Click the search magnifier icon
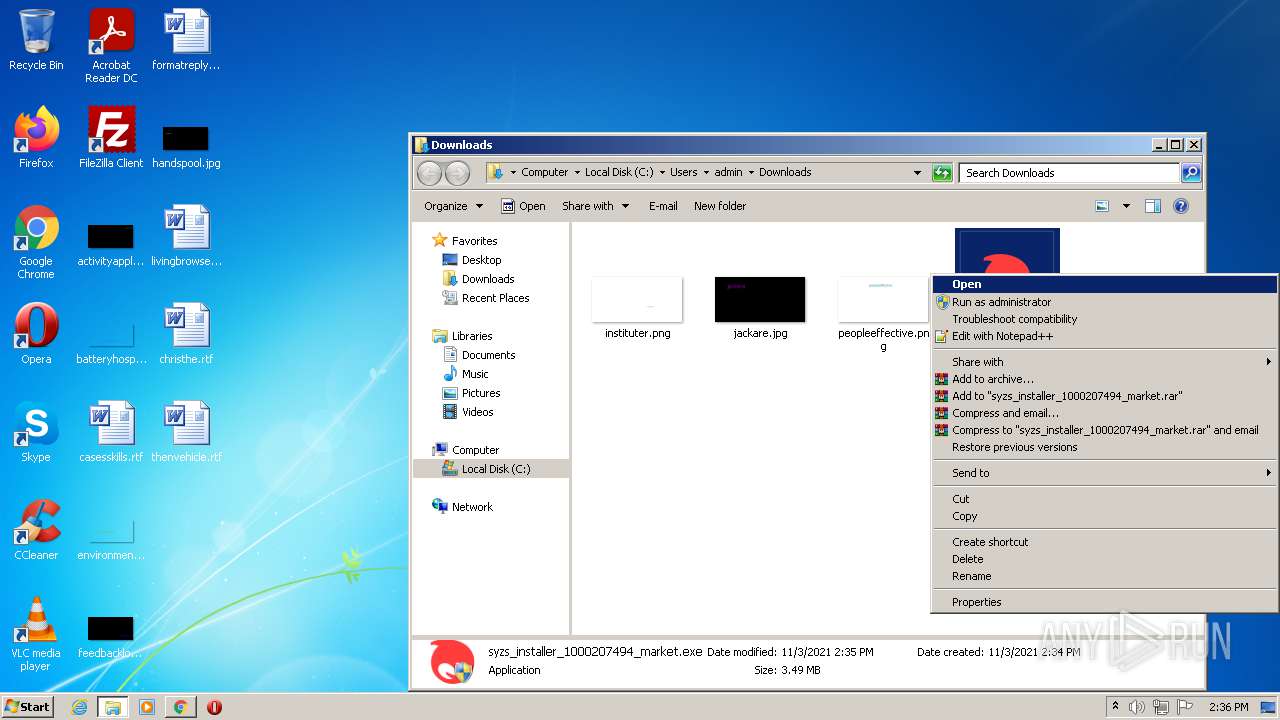This screenshot has height=720, width=1280. [x=1190, y=173]
